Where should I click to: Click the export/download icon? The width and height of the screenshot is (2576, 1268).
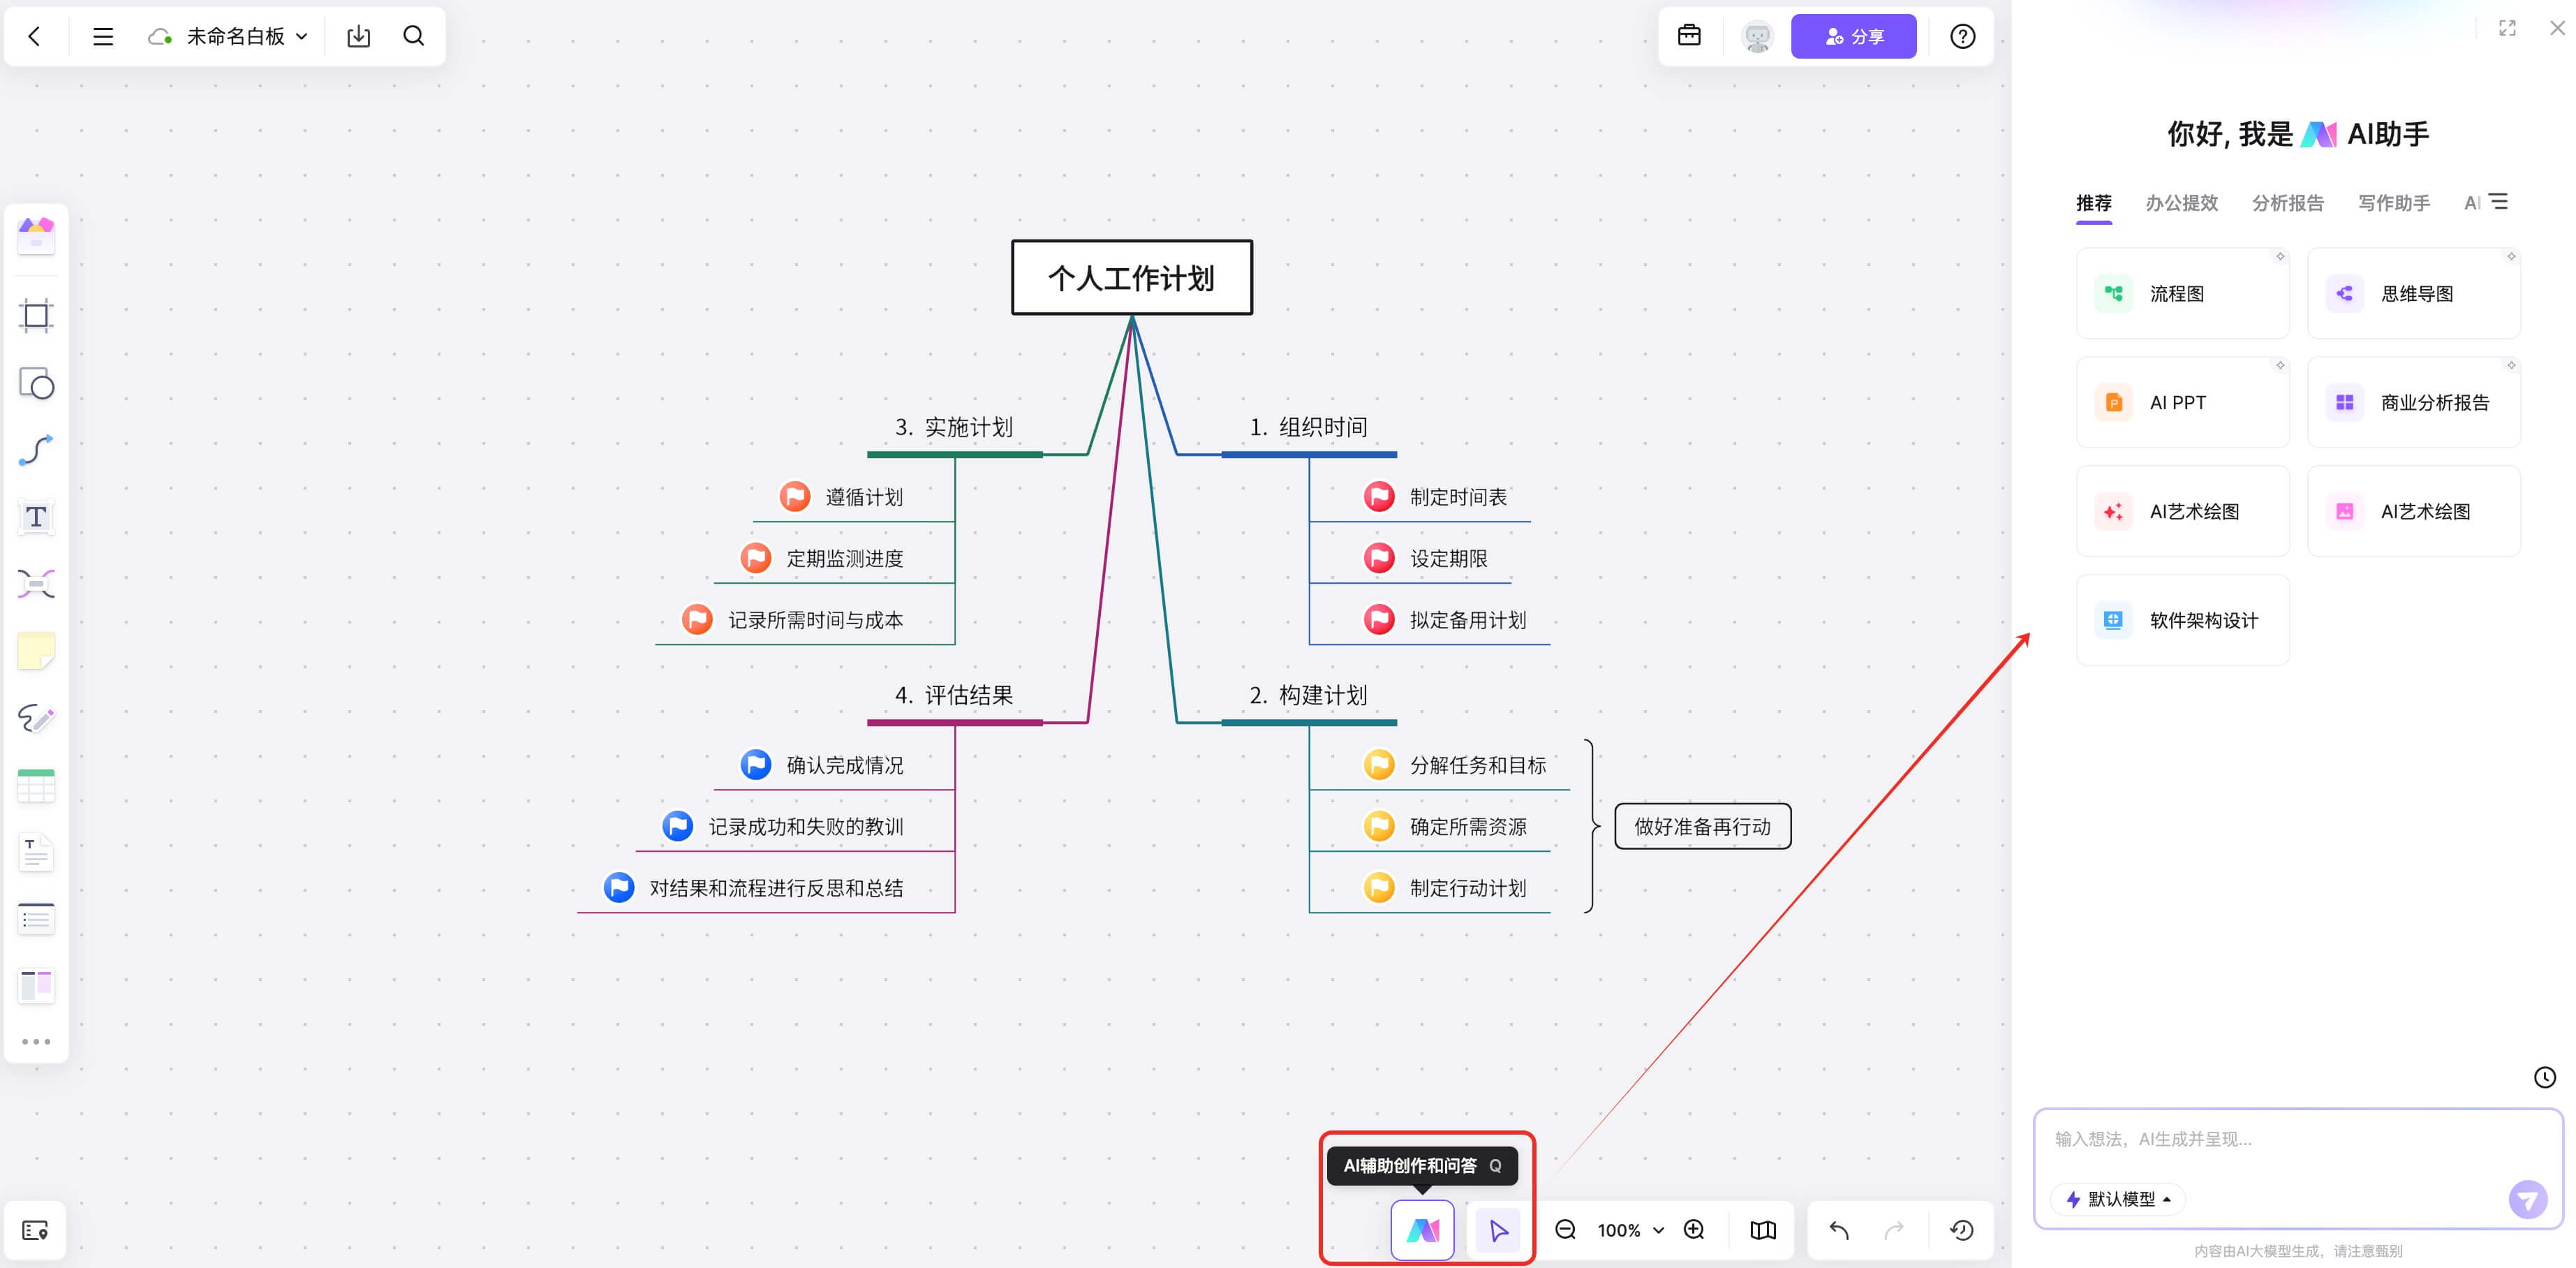click(x=358, y=37)
